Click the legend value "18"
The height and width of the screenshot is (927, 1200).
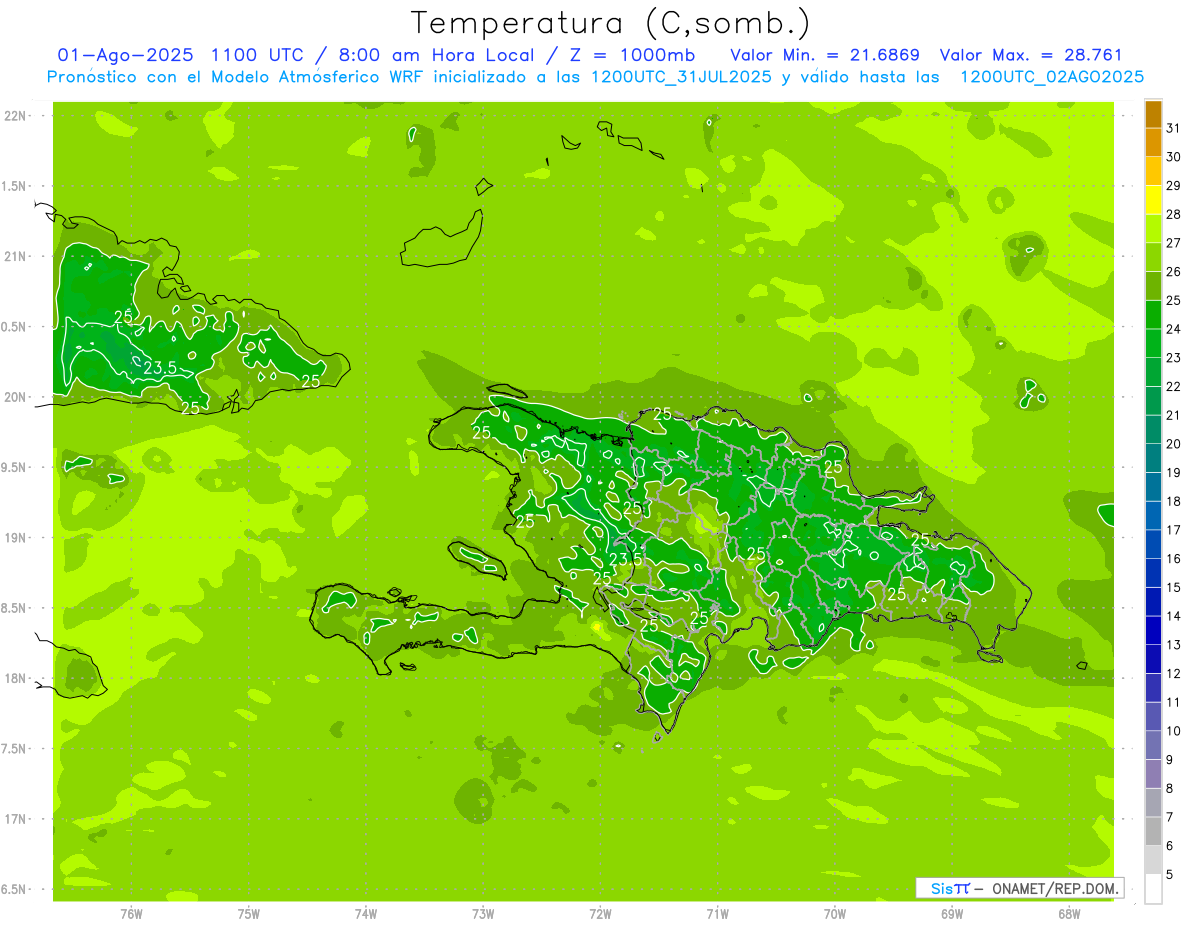[x=1174, y=501]
